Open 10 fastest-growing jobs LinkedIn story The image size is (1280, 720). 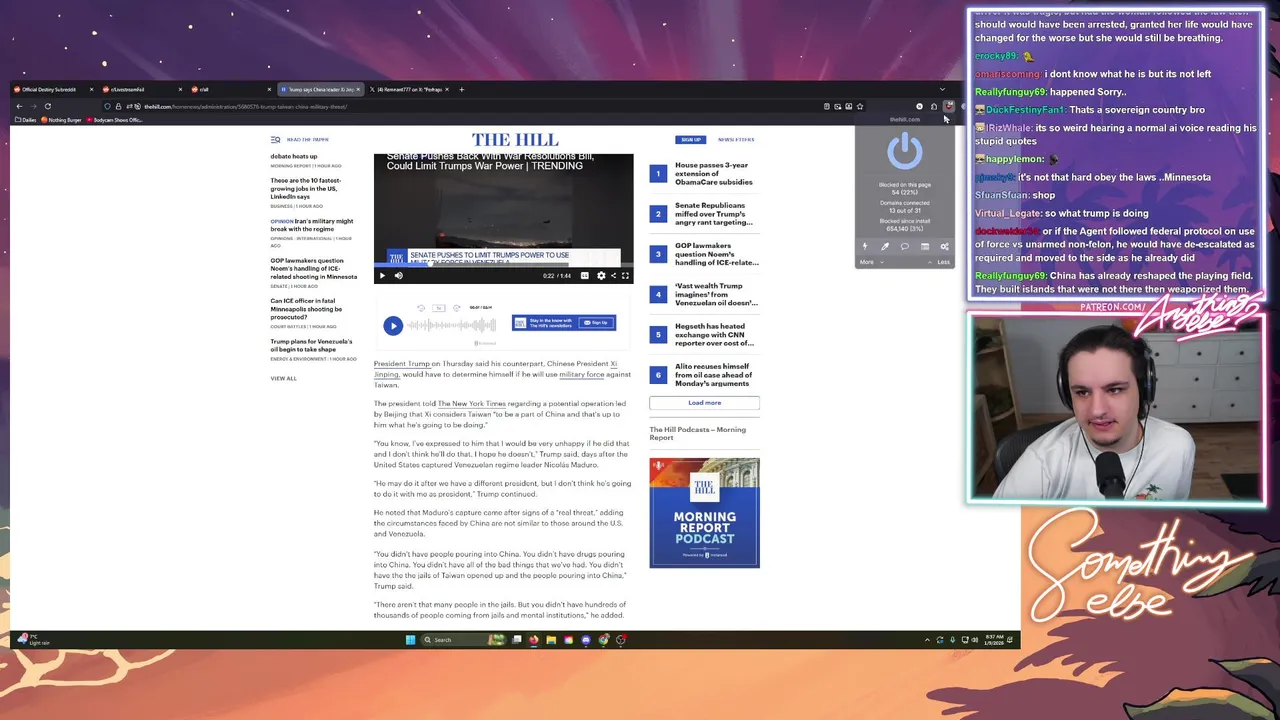(x=306, y=189)
